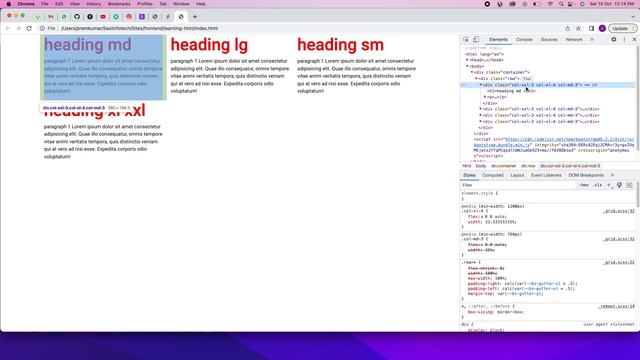Expand the second col-xxl-3 div node
The height and width of the screenshot is (360, 640).
pos(481,109)
